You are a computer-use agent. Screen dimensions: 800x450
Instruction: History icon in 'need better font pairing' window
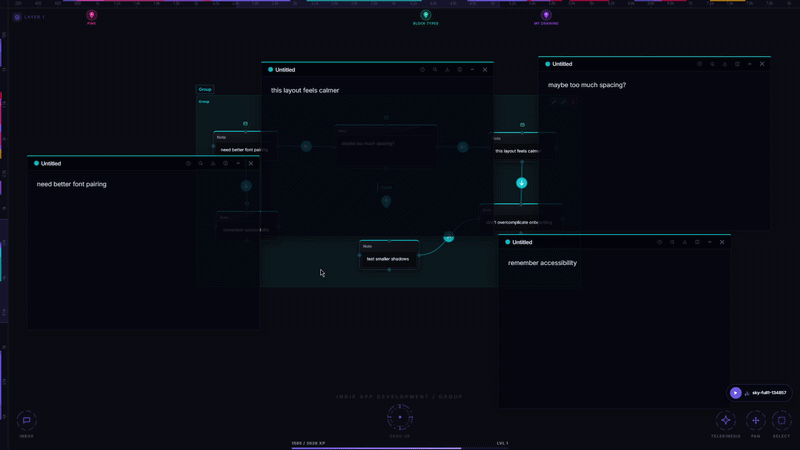click(188, 164)
